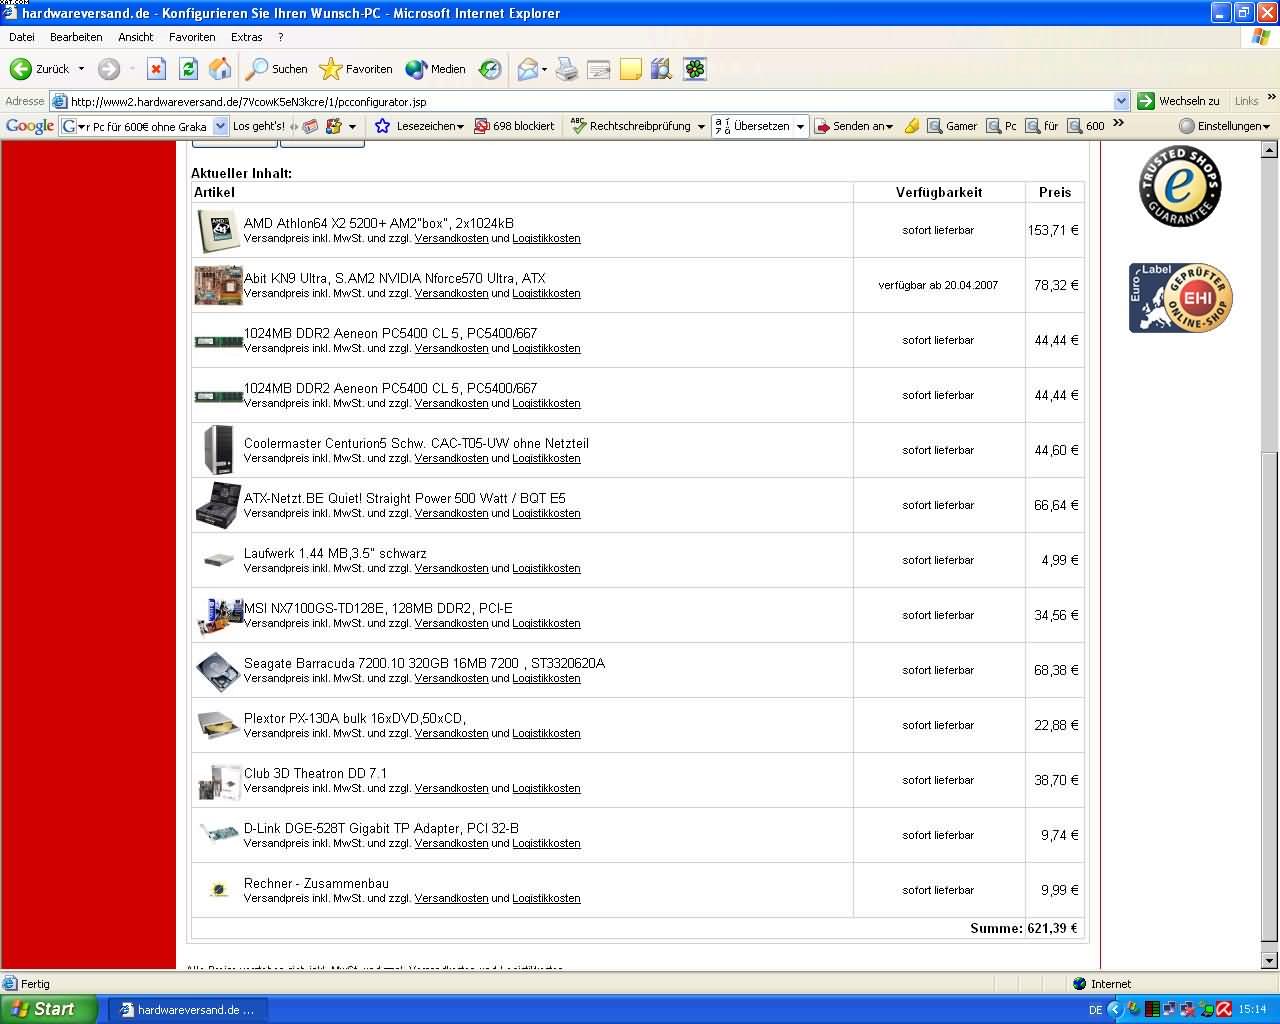Find the word Gamer on the page
Screen dimensions: 1280x1024
click(x=952, y=126)
